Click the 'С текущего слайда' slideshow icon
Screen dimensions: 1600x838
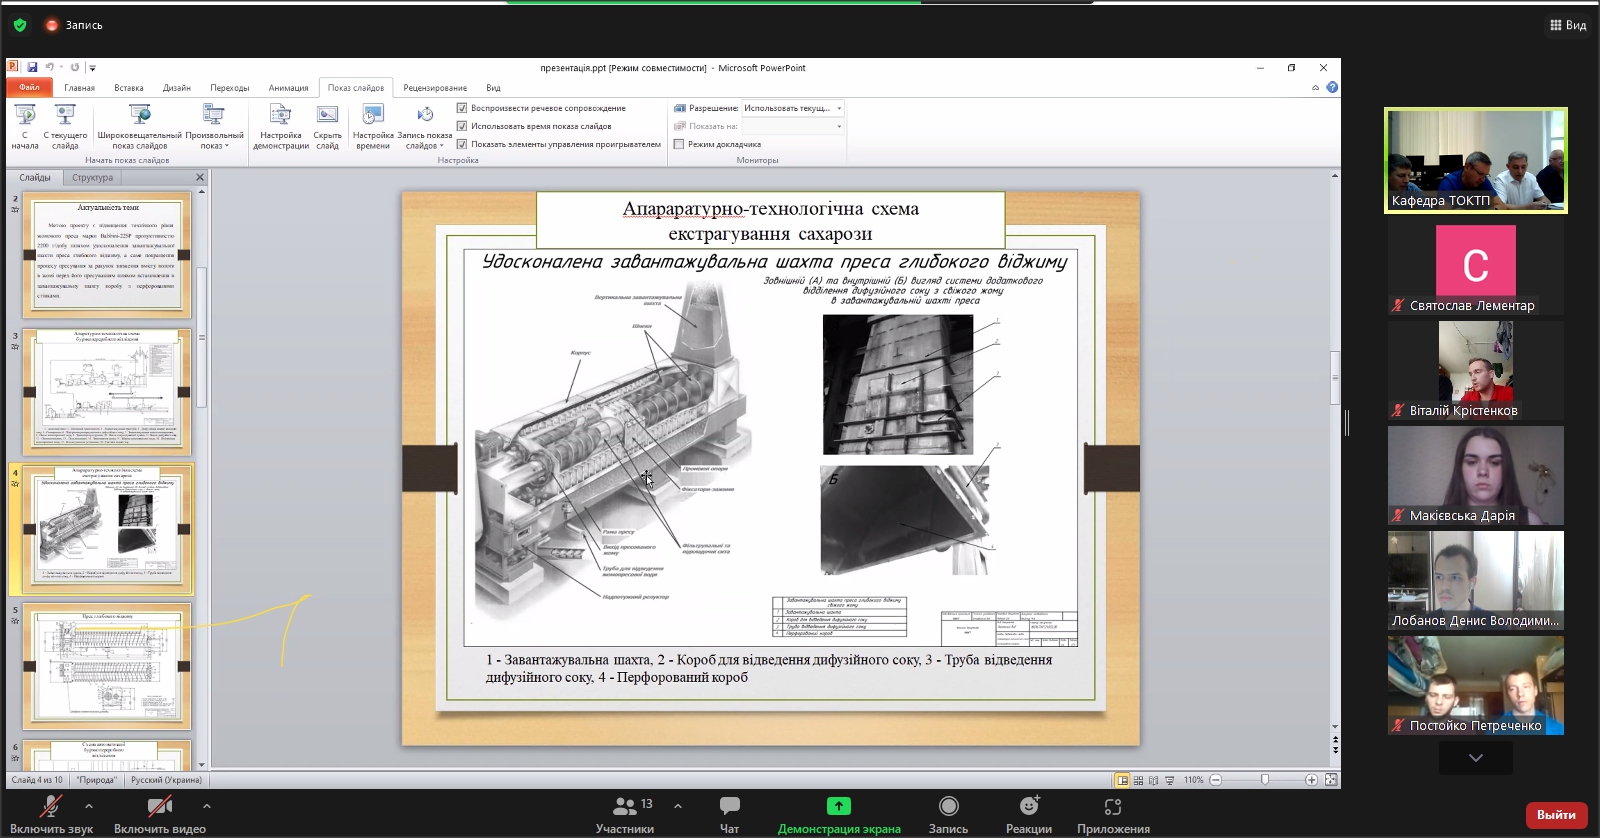coord(65,116)
